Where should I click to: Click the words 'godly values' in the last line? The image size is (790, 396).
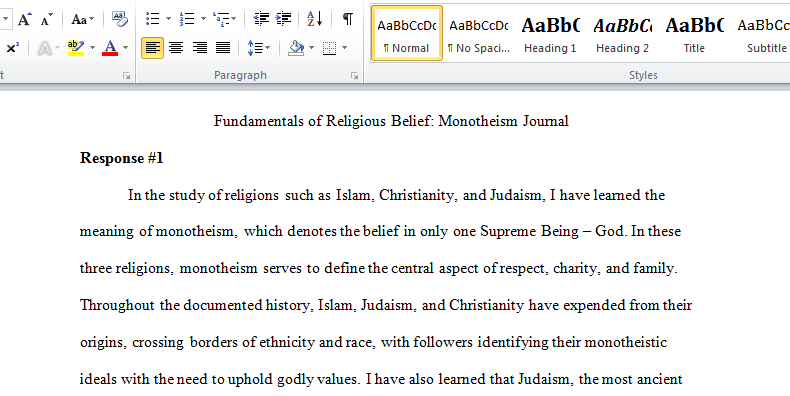point(318,379)
